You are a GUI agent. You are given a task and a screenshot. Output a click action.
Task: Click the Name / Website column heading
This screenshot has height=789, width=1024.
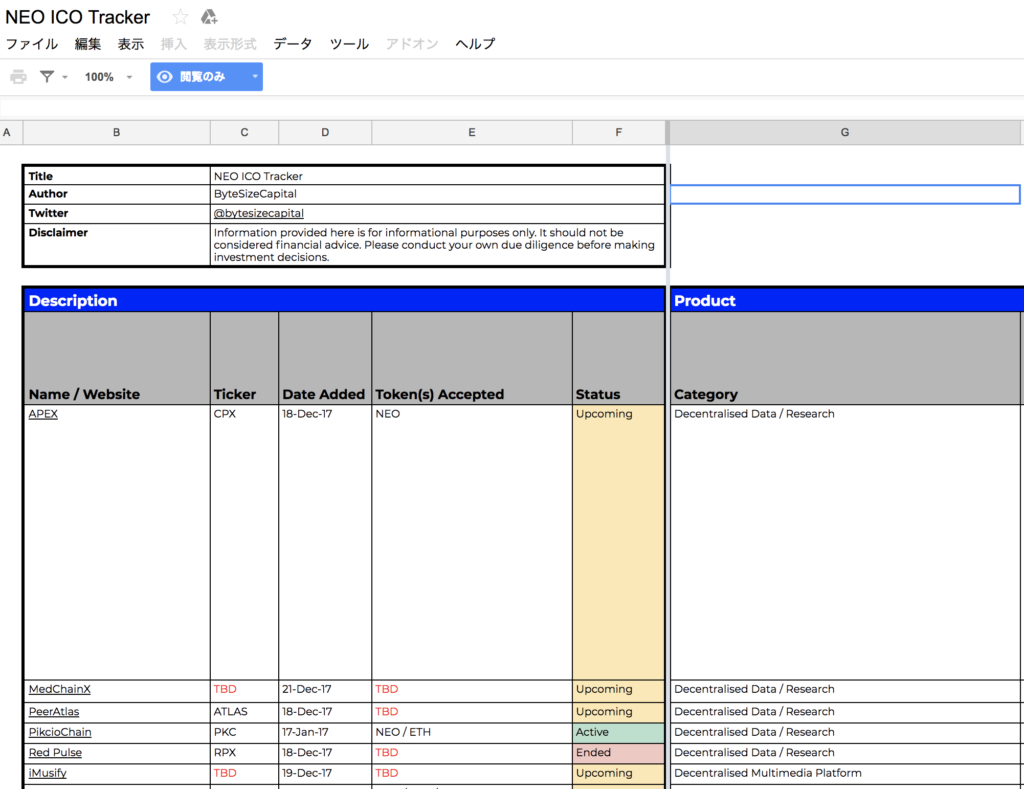[x=117, y=358]
